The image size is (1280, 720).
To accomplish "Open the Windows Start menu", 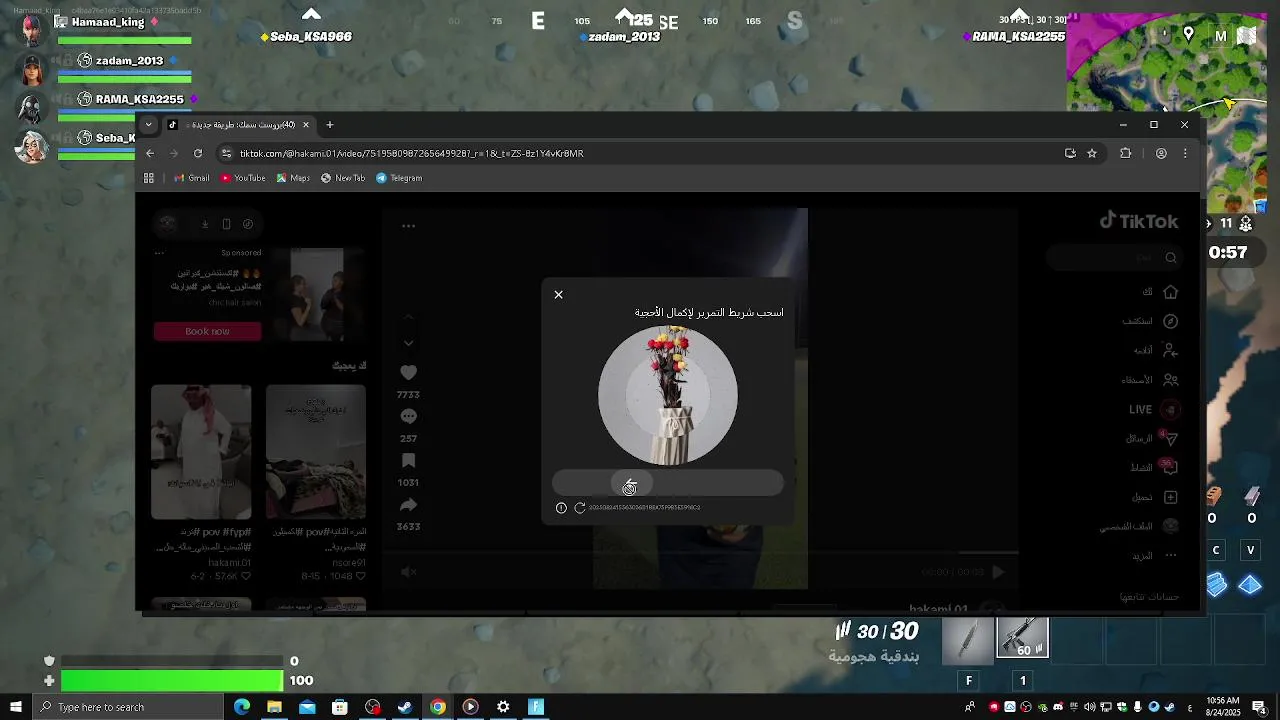I will coord(15,707).
